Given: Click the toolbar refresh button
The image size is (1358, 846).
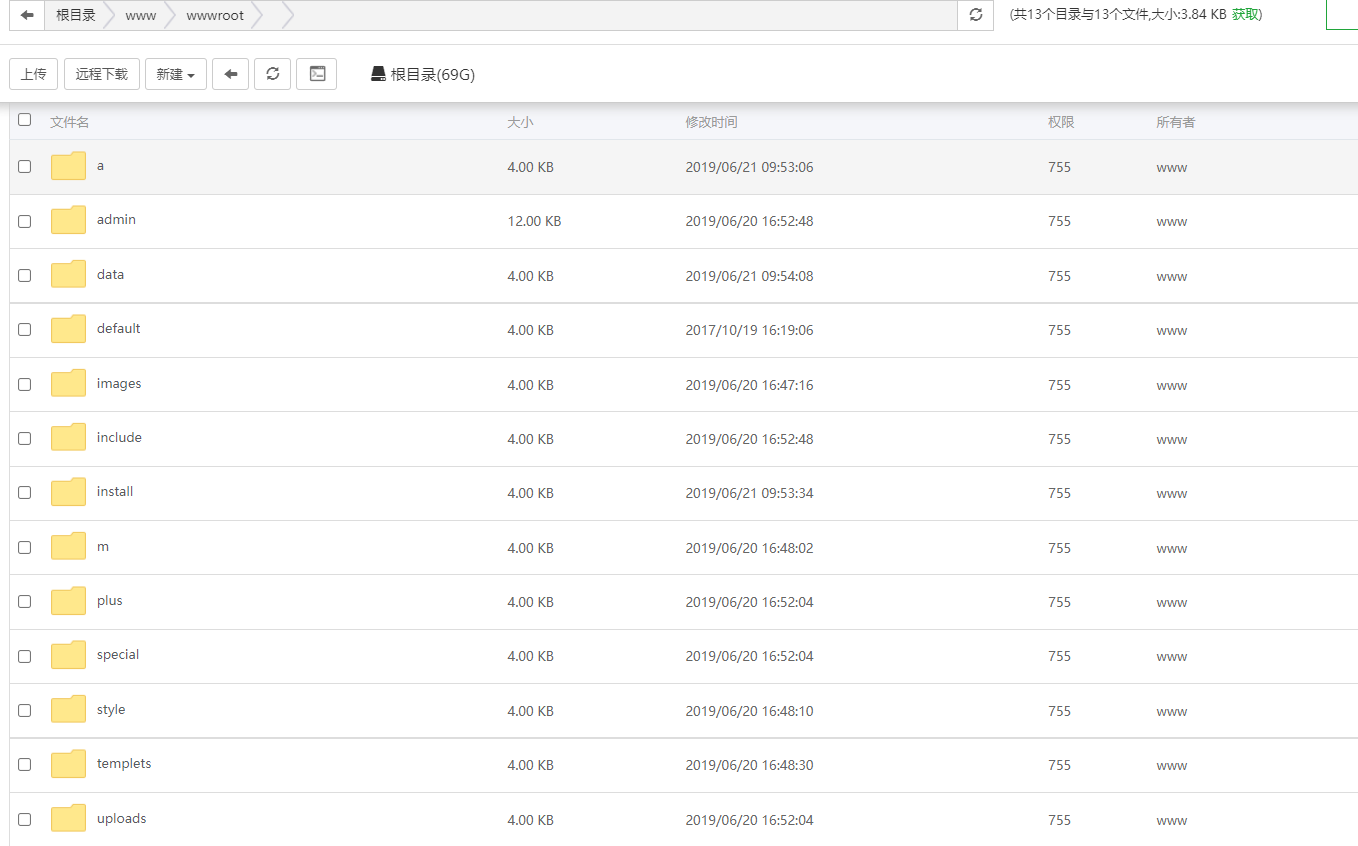Looking at the screenshot, I should [x=272, y=74].
